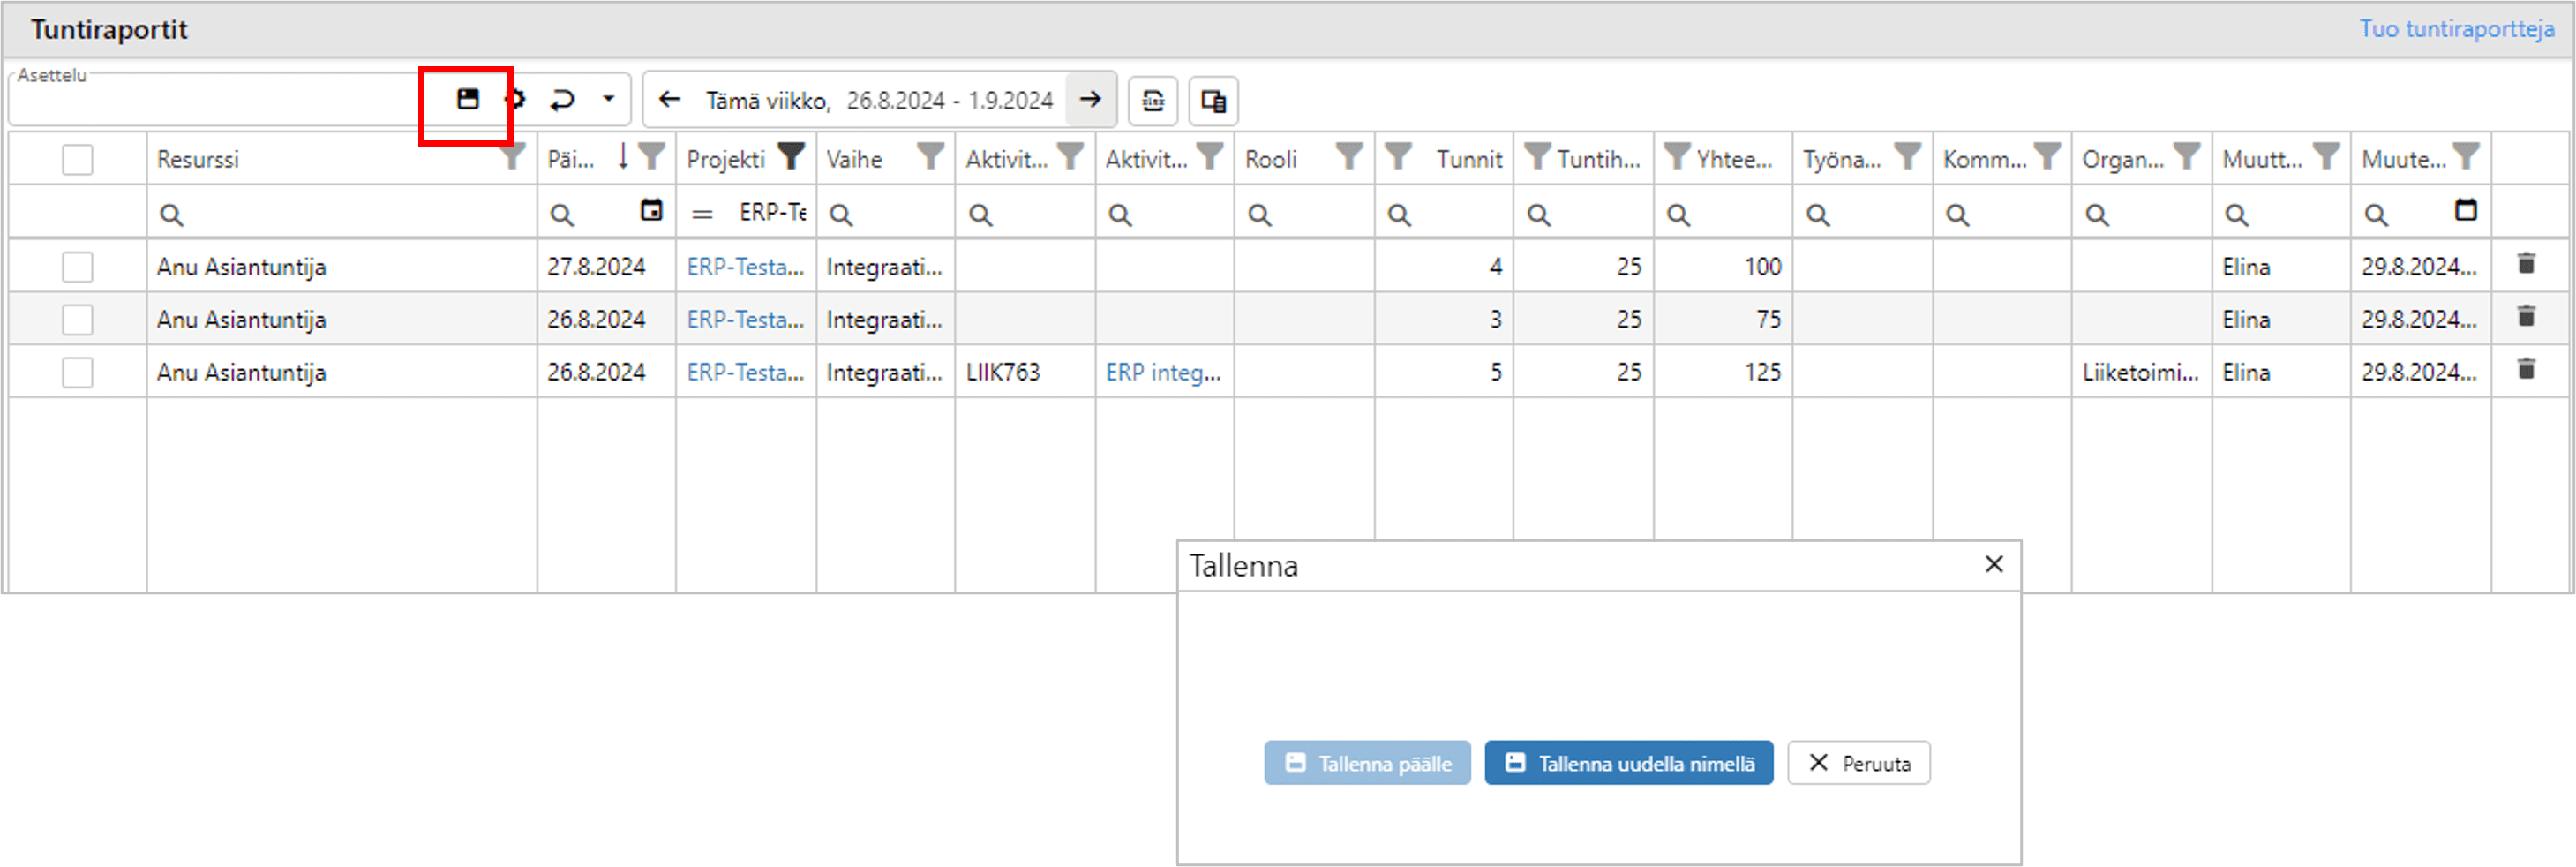Open the Rooli column filter dropdown

(x=1349, y=157)
